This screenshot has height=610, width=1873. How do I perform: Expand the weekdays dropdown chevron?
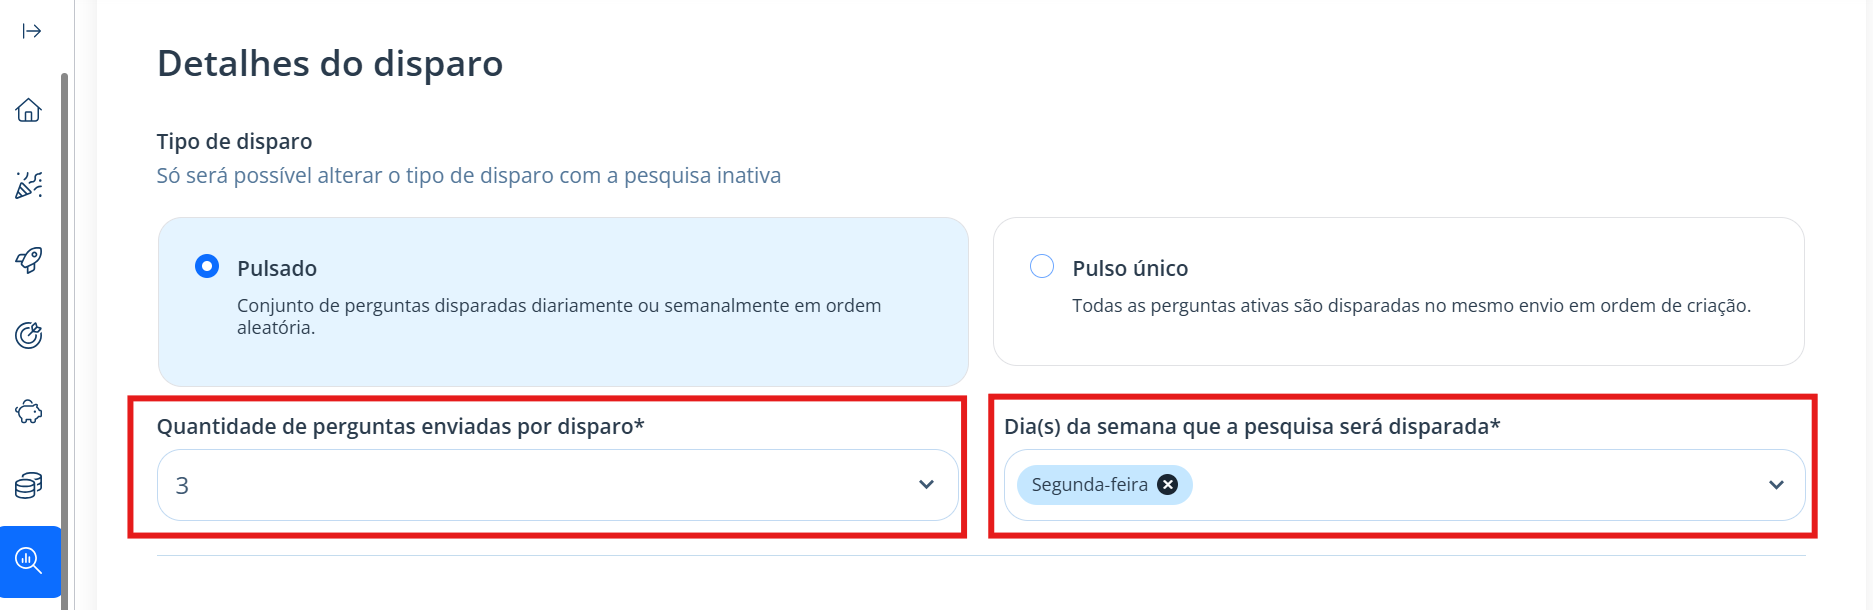[x=1776, y=485]
